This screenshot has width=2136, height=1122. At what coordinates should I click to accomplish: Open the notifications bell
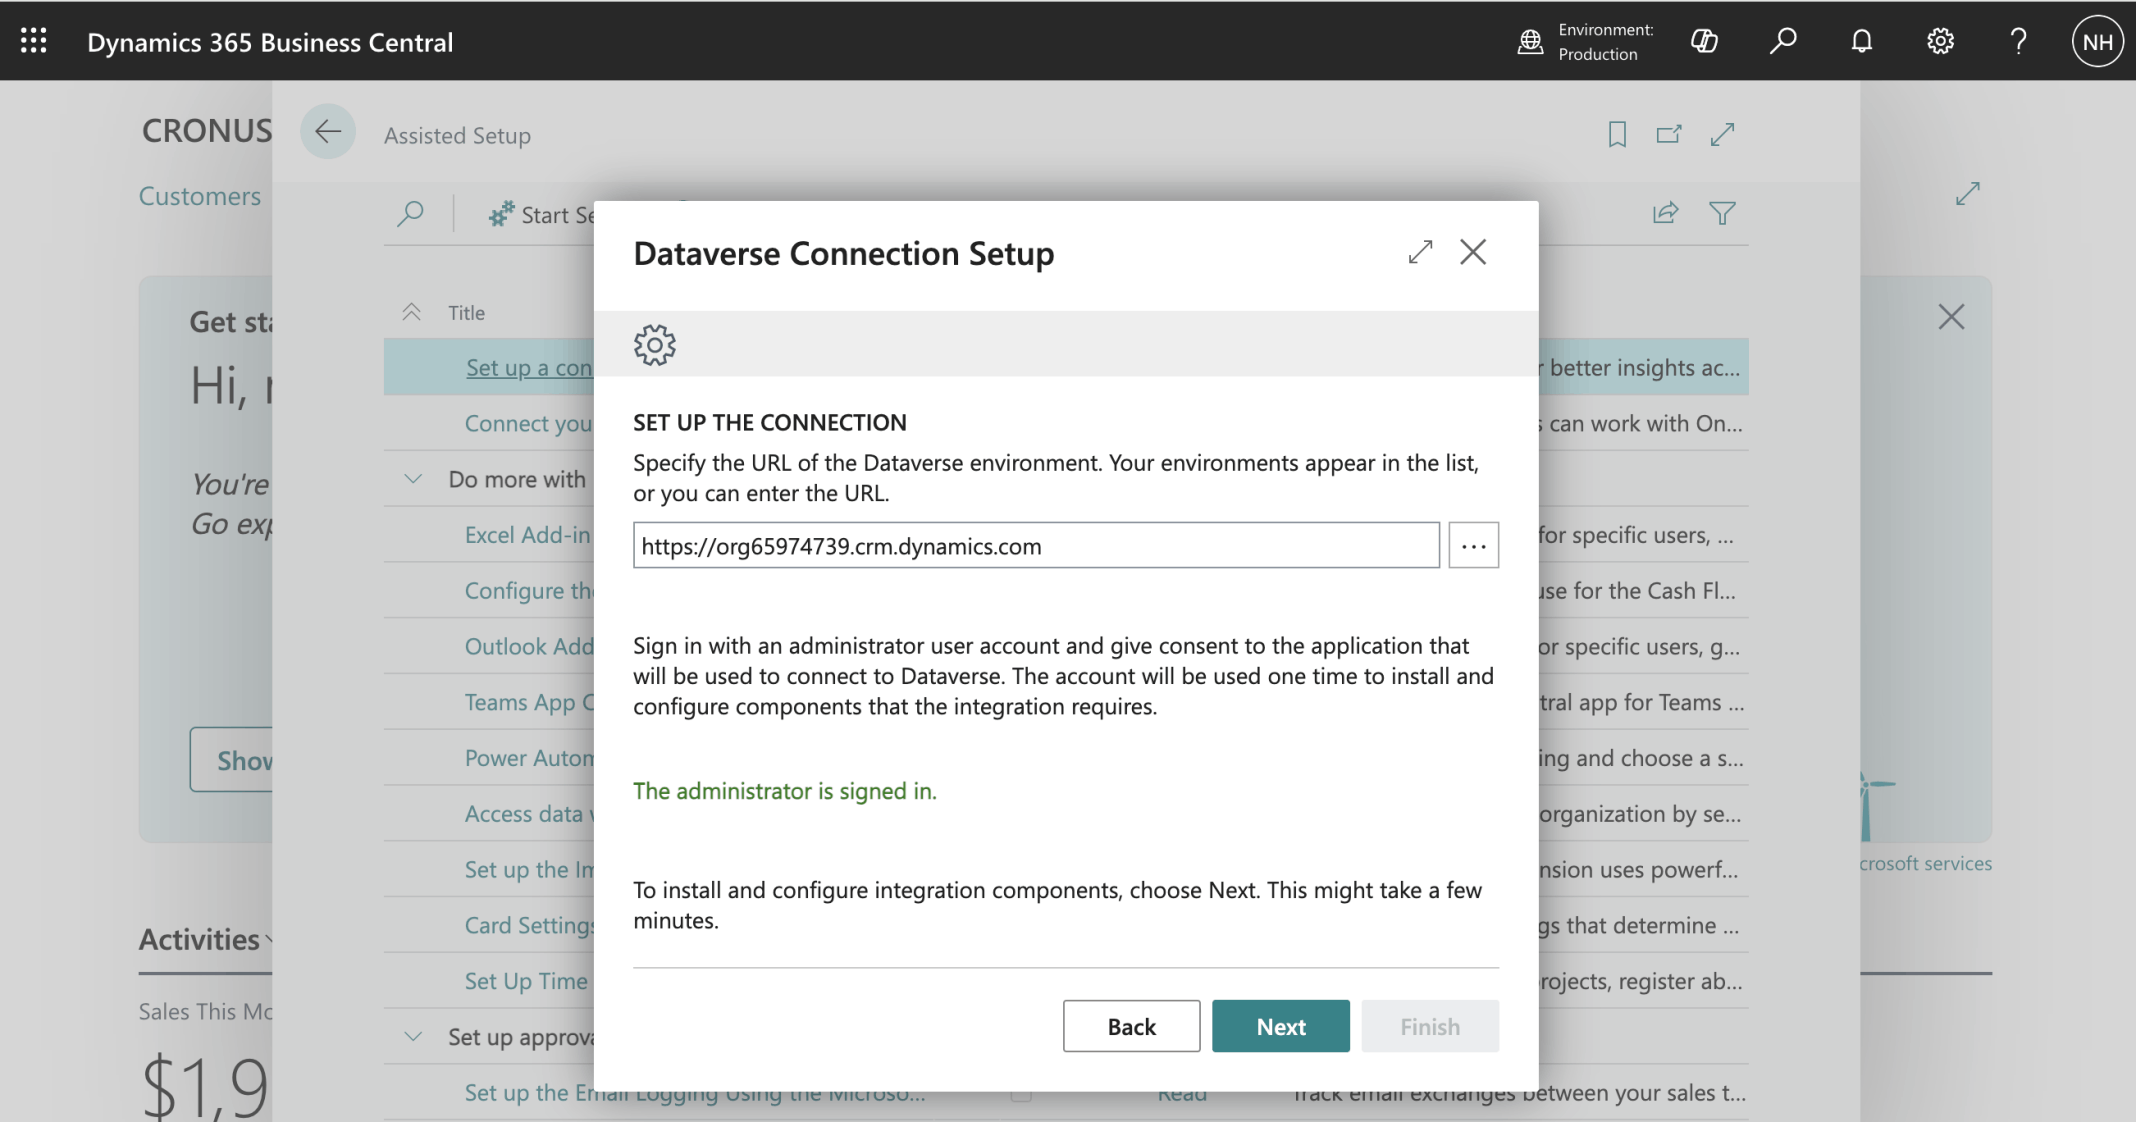[x=1861, y=41]
